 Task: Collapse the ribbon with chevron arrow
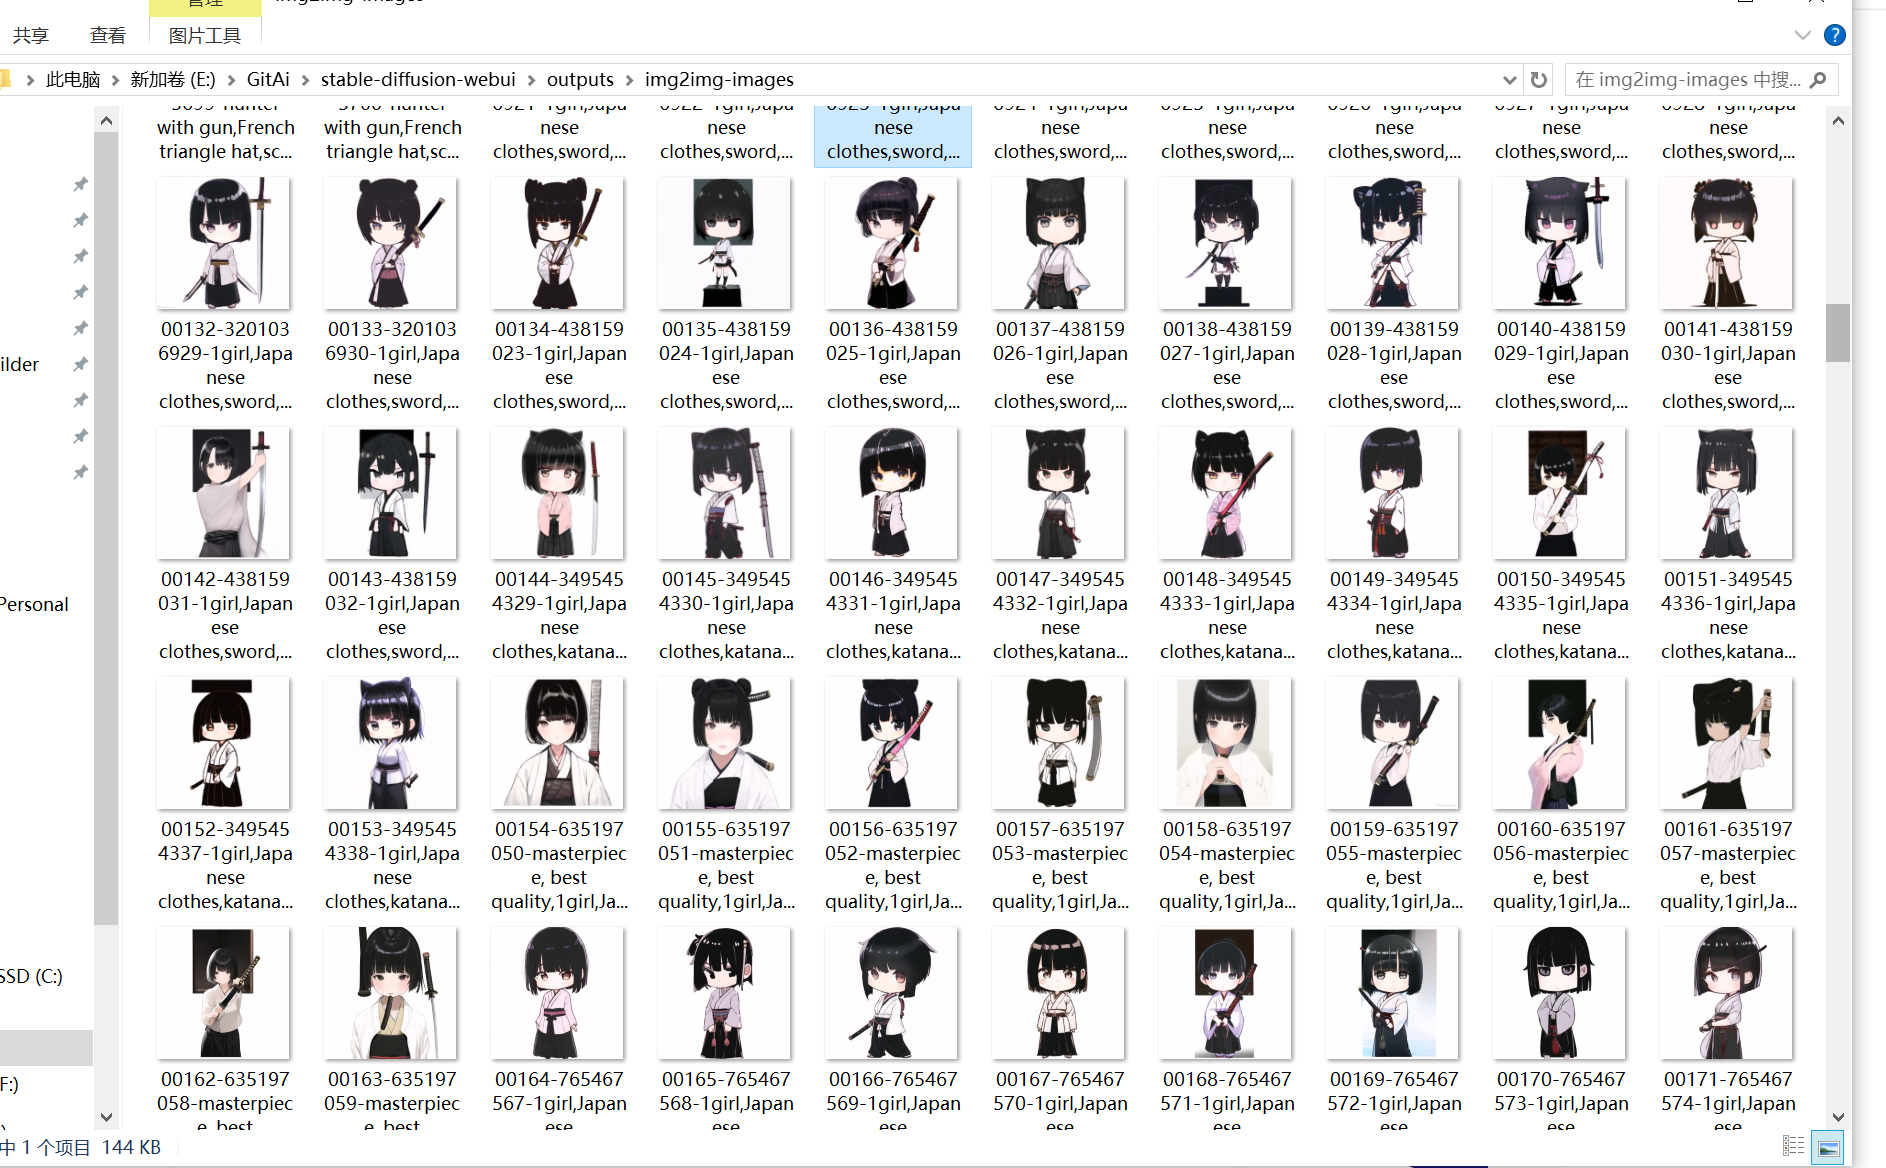[1803, 35]
